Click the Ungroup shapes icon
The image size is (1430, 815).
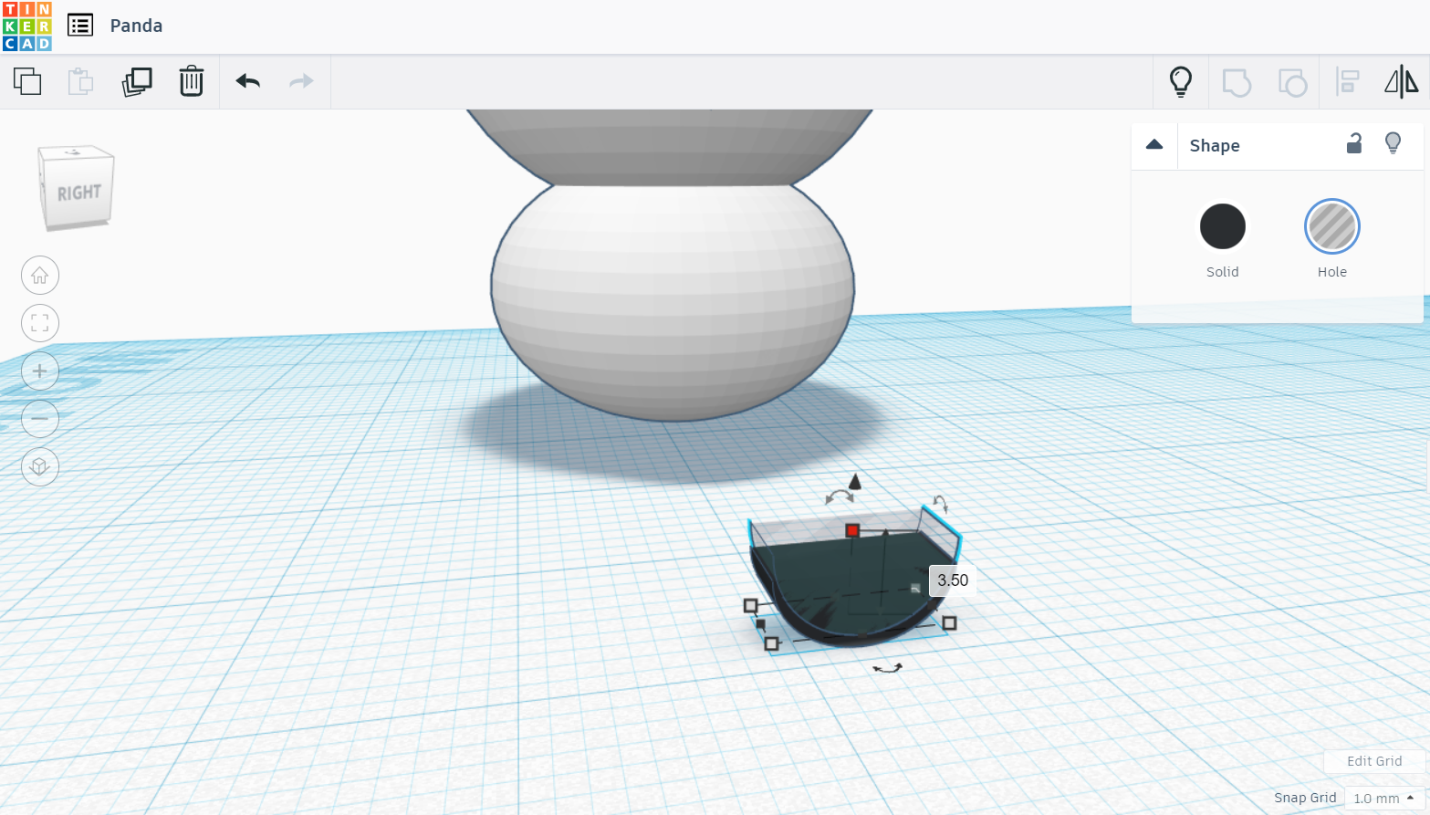[x=1293, y=82]
